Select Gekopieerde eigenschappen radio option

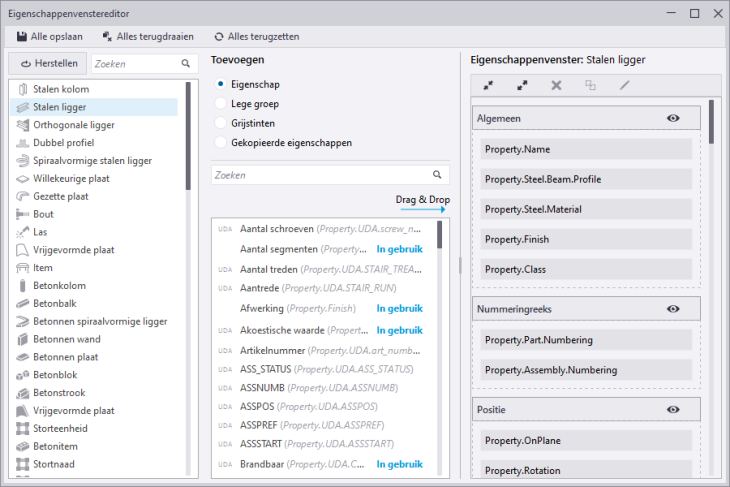tap(222, 142)
